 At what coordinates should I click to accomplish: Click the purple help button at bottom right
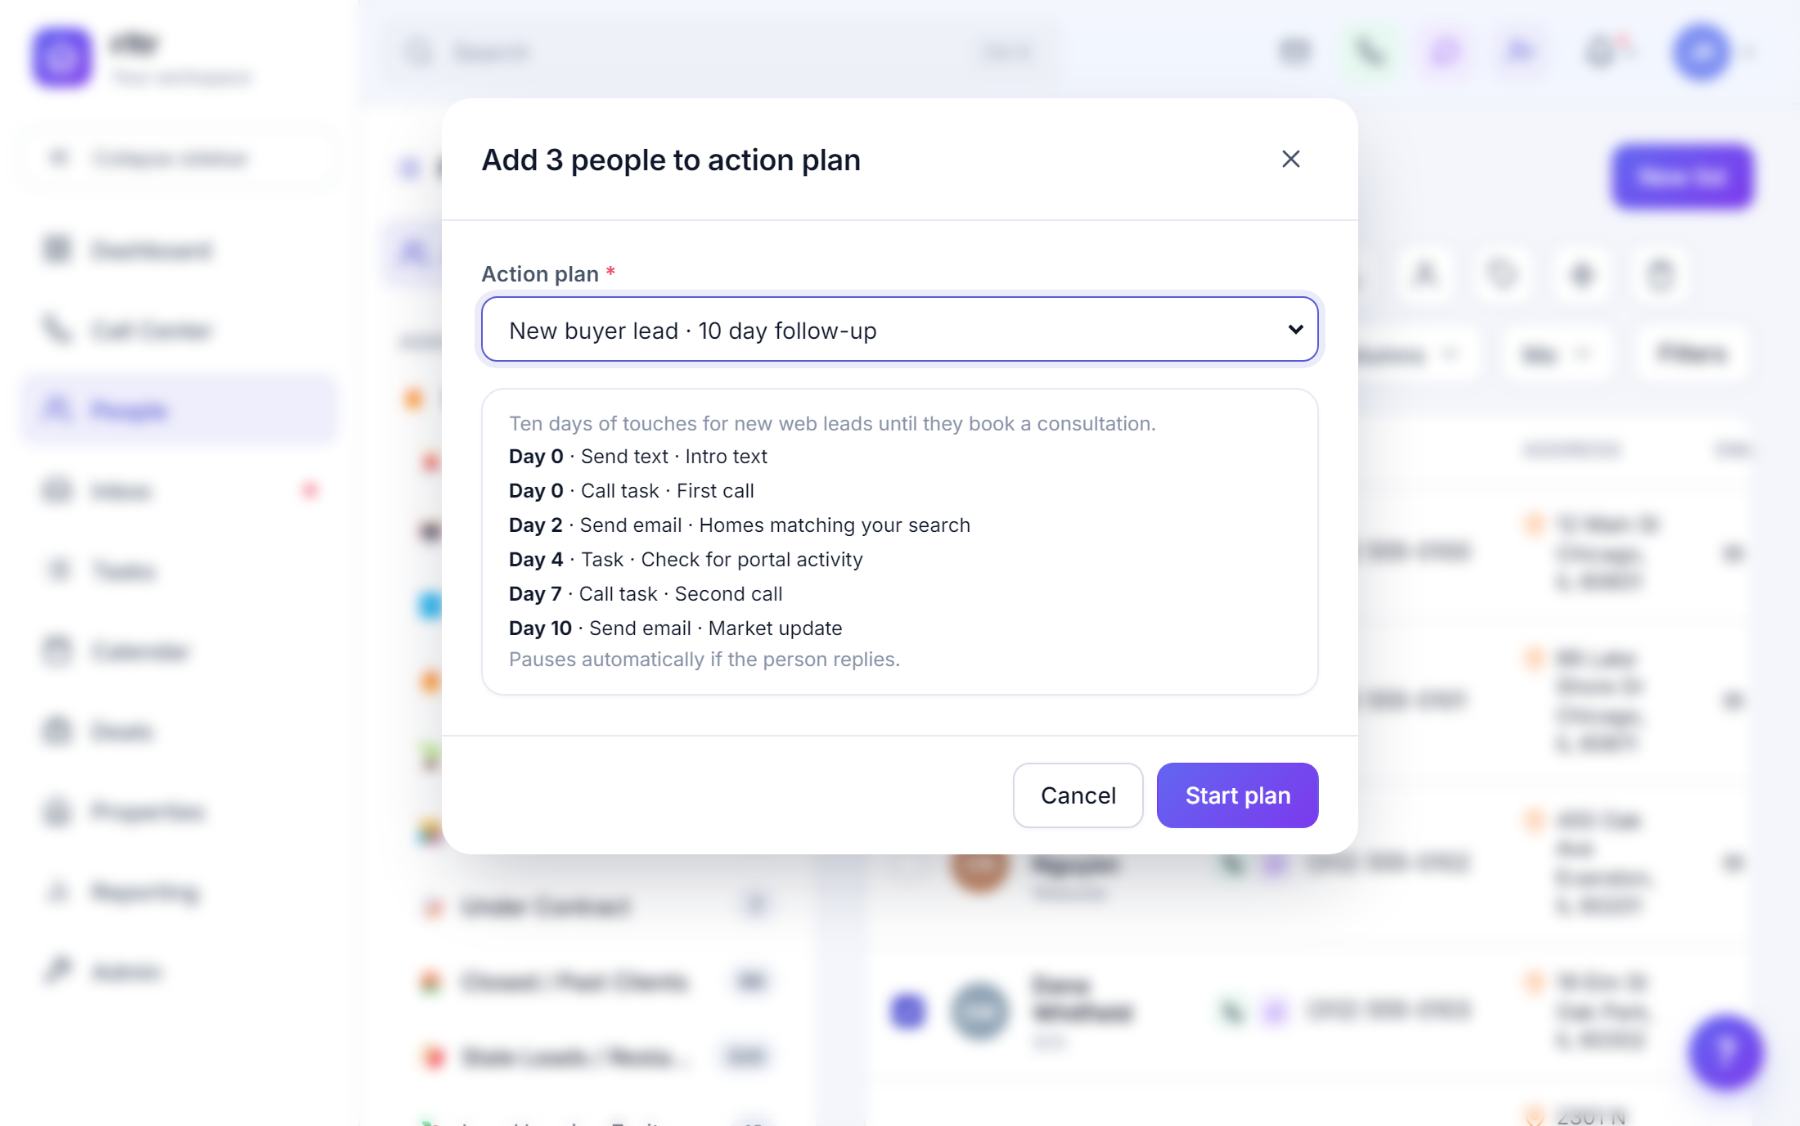point(1726,1051)
